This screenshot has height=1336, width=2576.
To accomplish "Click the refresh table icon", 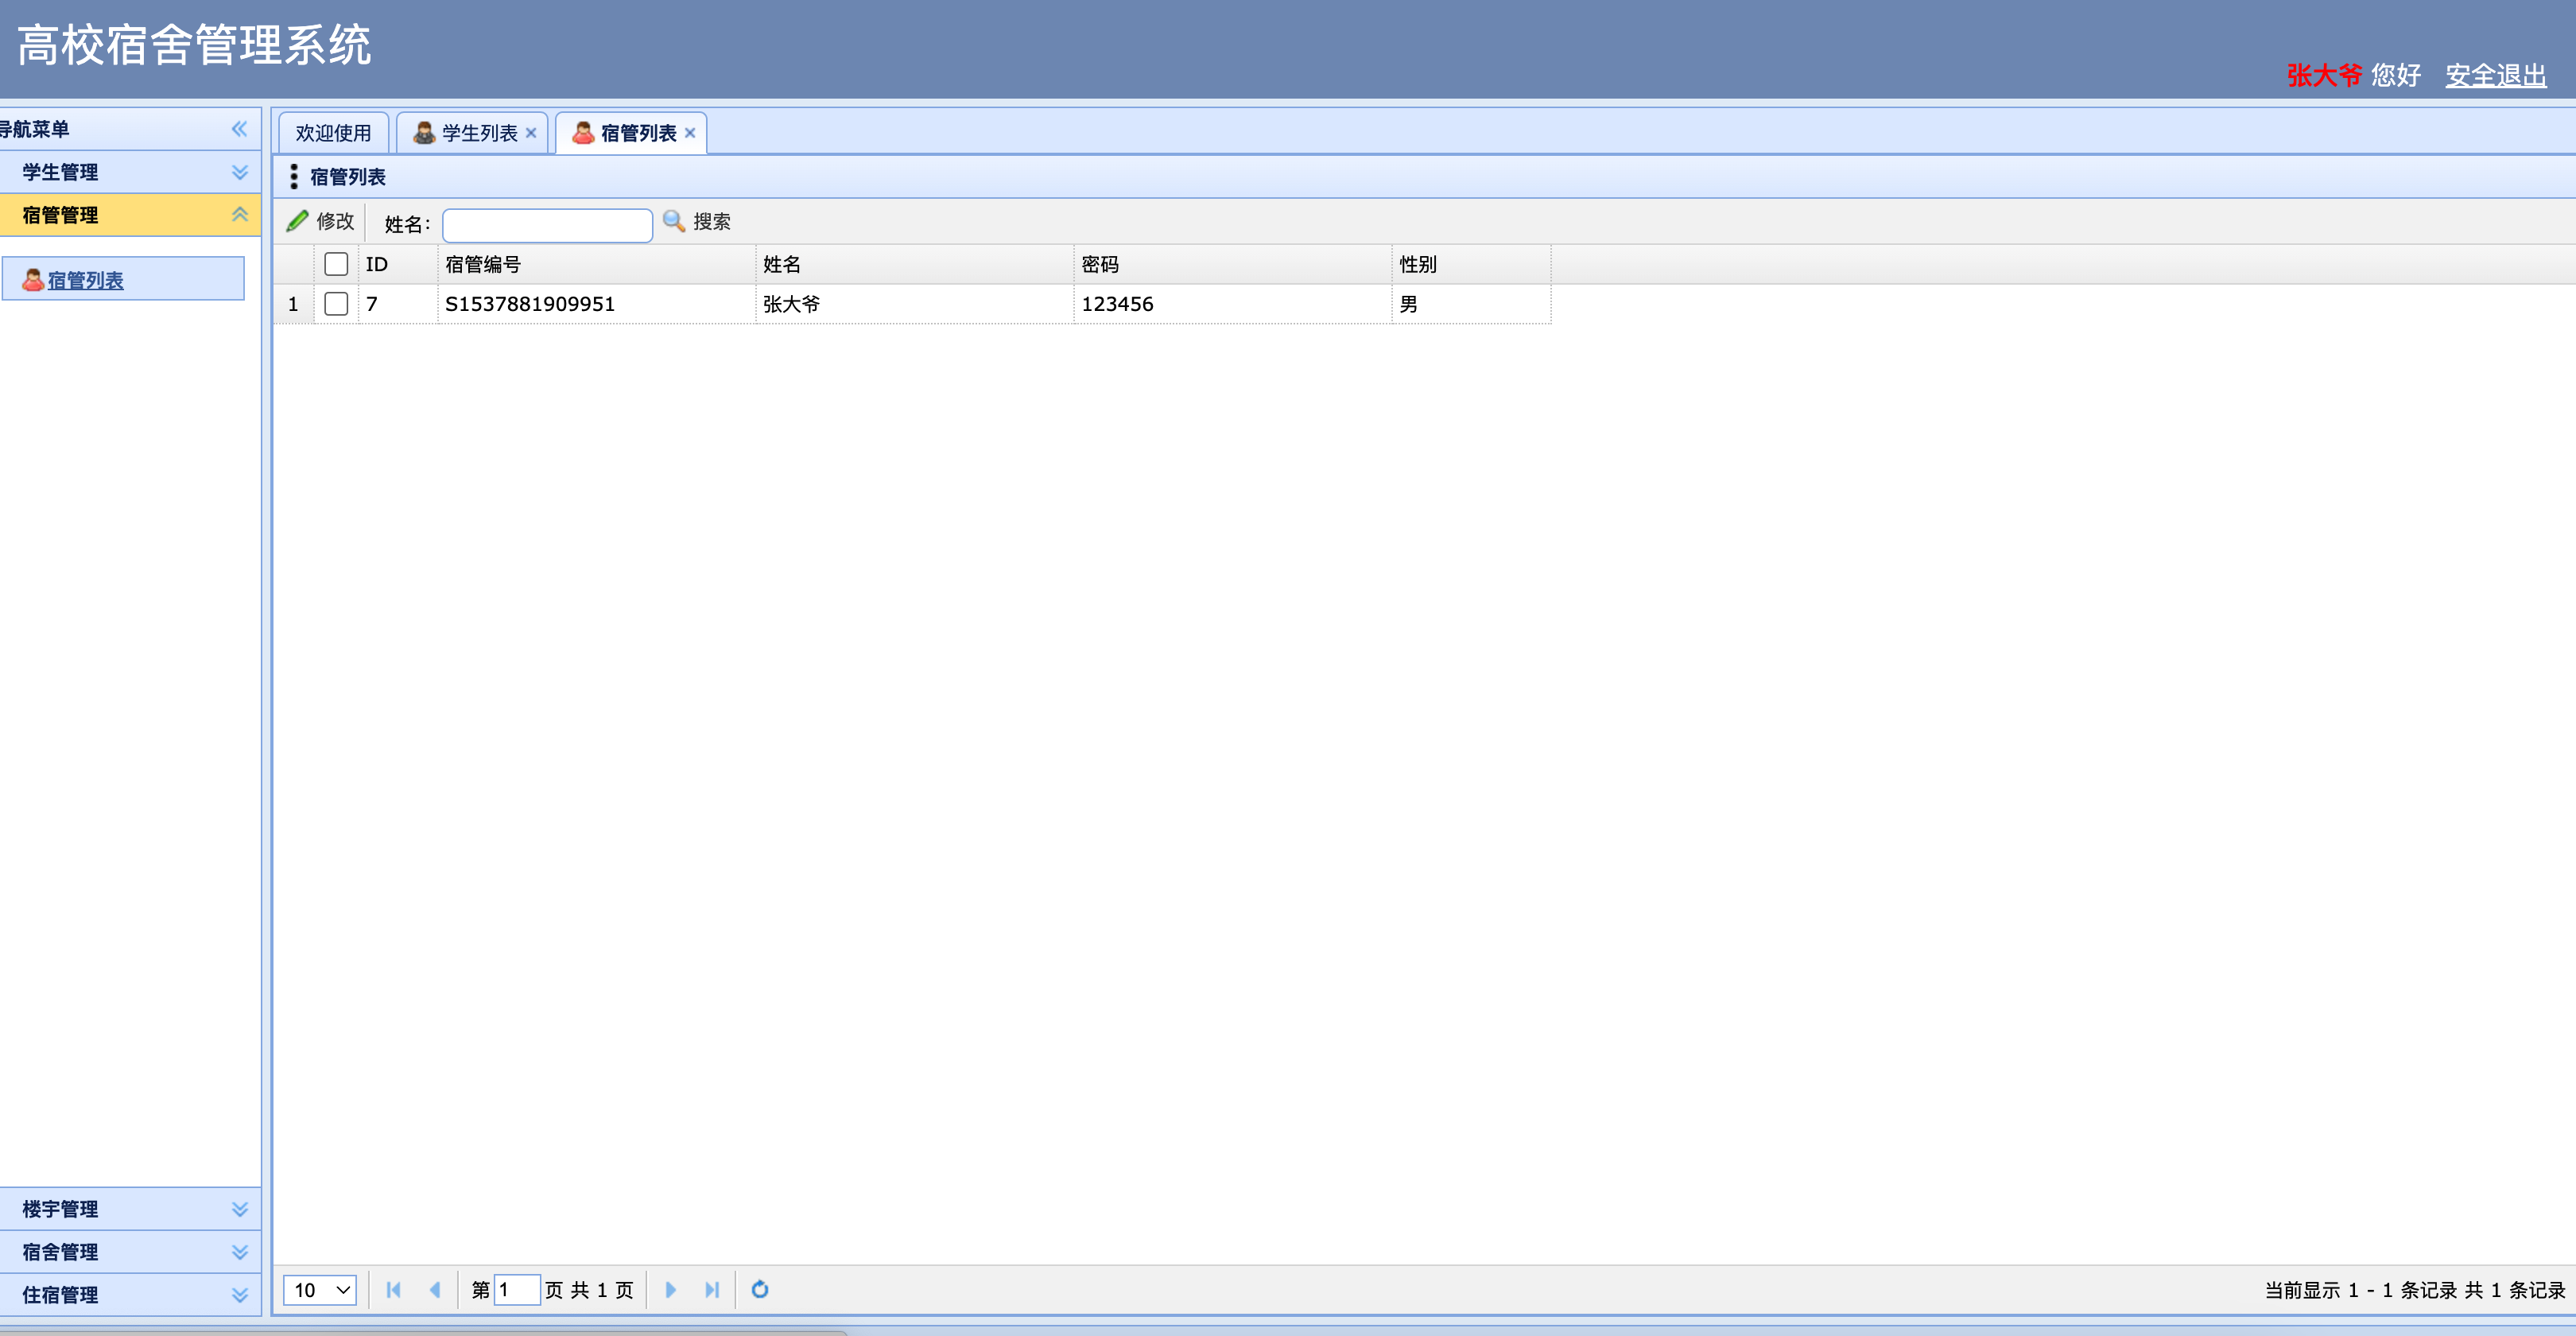I will (x=760, y=1290).
